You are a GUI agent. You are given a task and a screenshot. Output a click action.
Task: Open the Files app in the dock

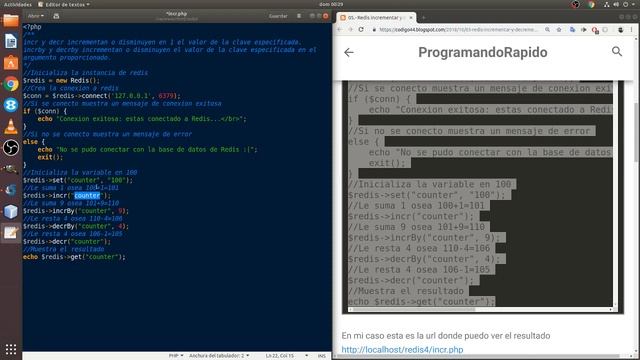coord(11,20)
